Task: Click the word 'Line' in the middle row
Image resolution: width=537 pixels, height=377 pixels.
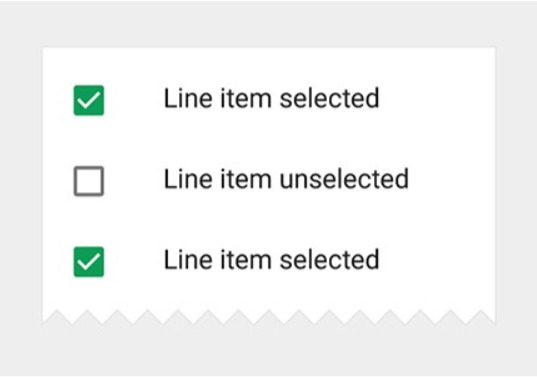Action: (x=188, y=179)
